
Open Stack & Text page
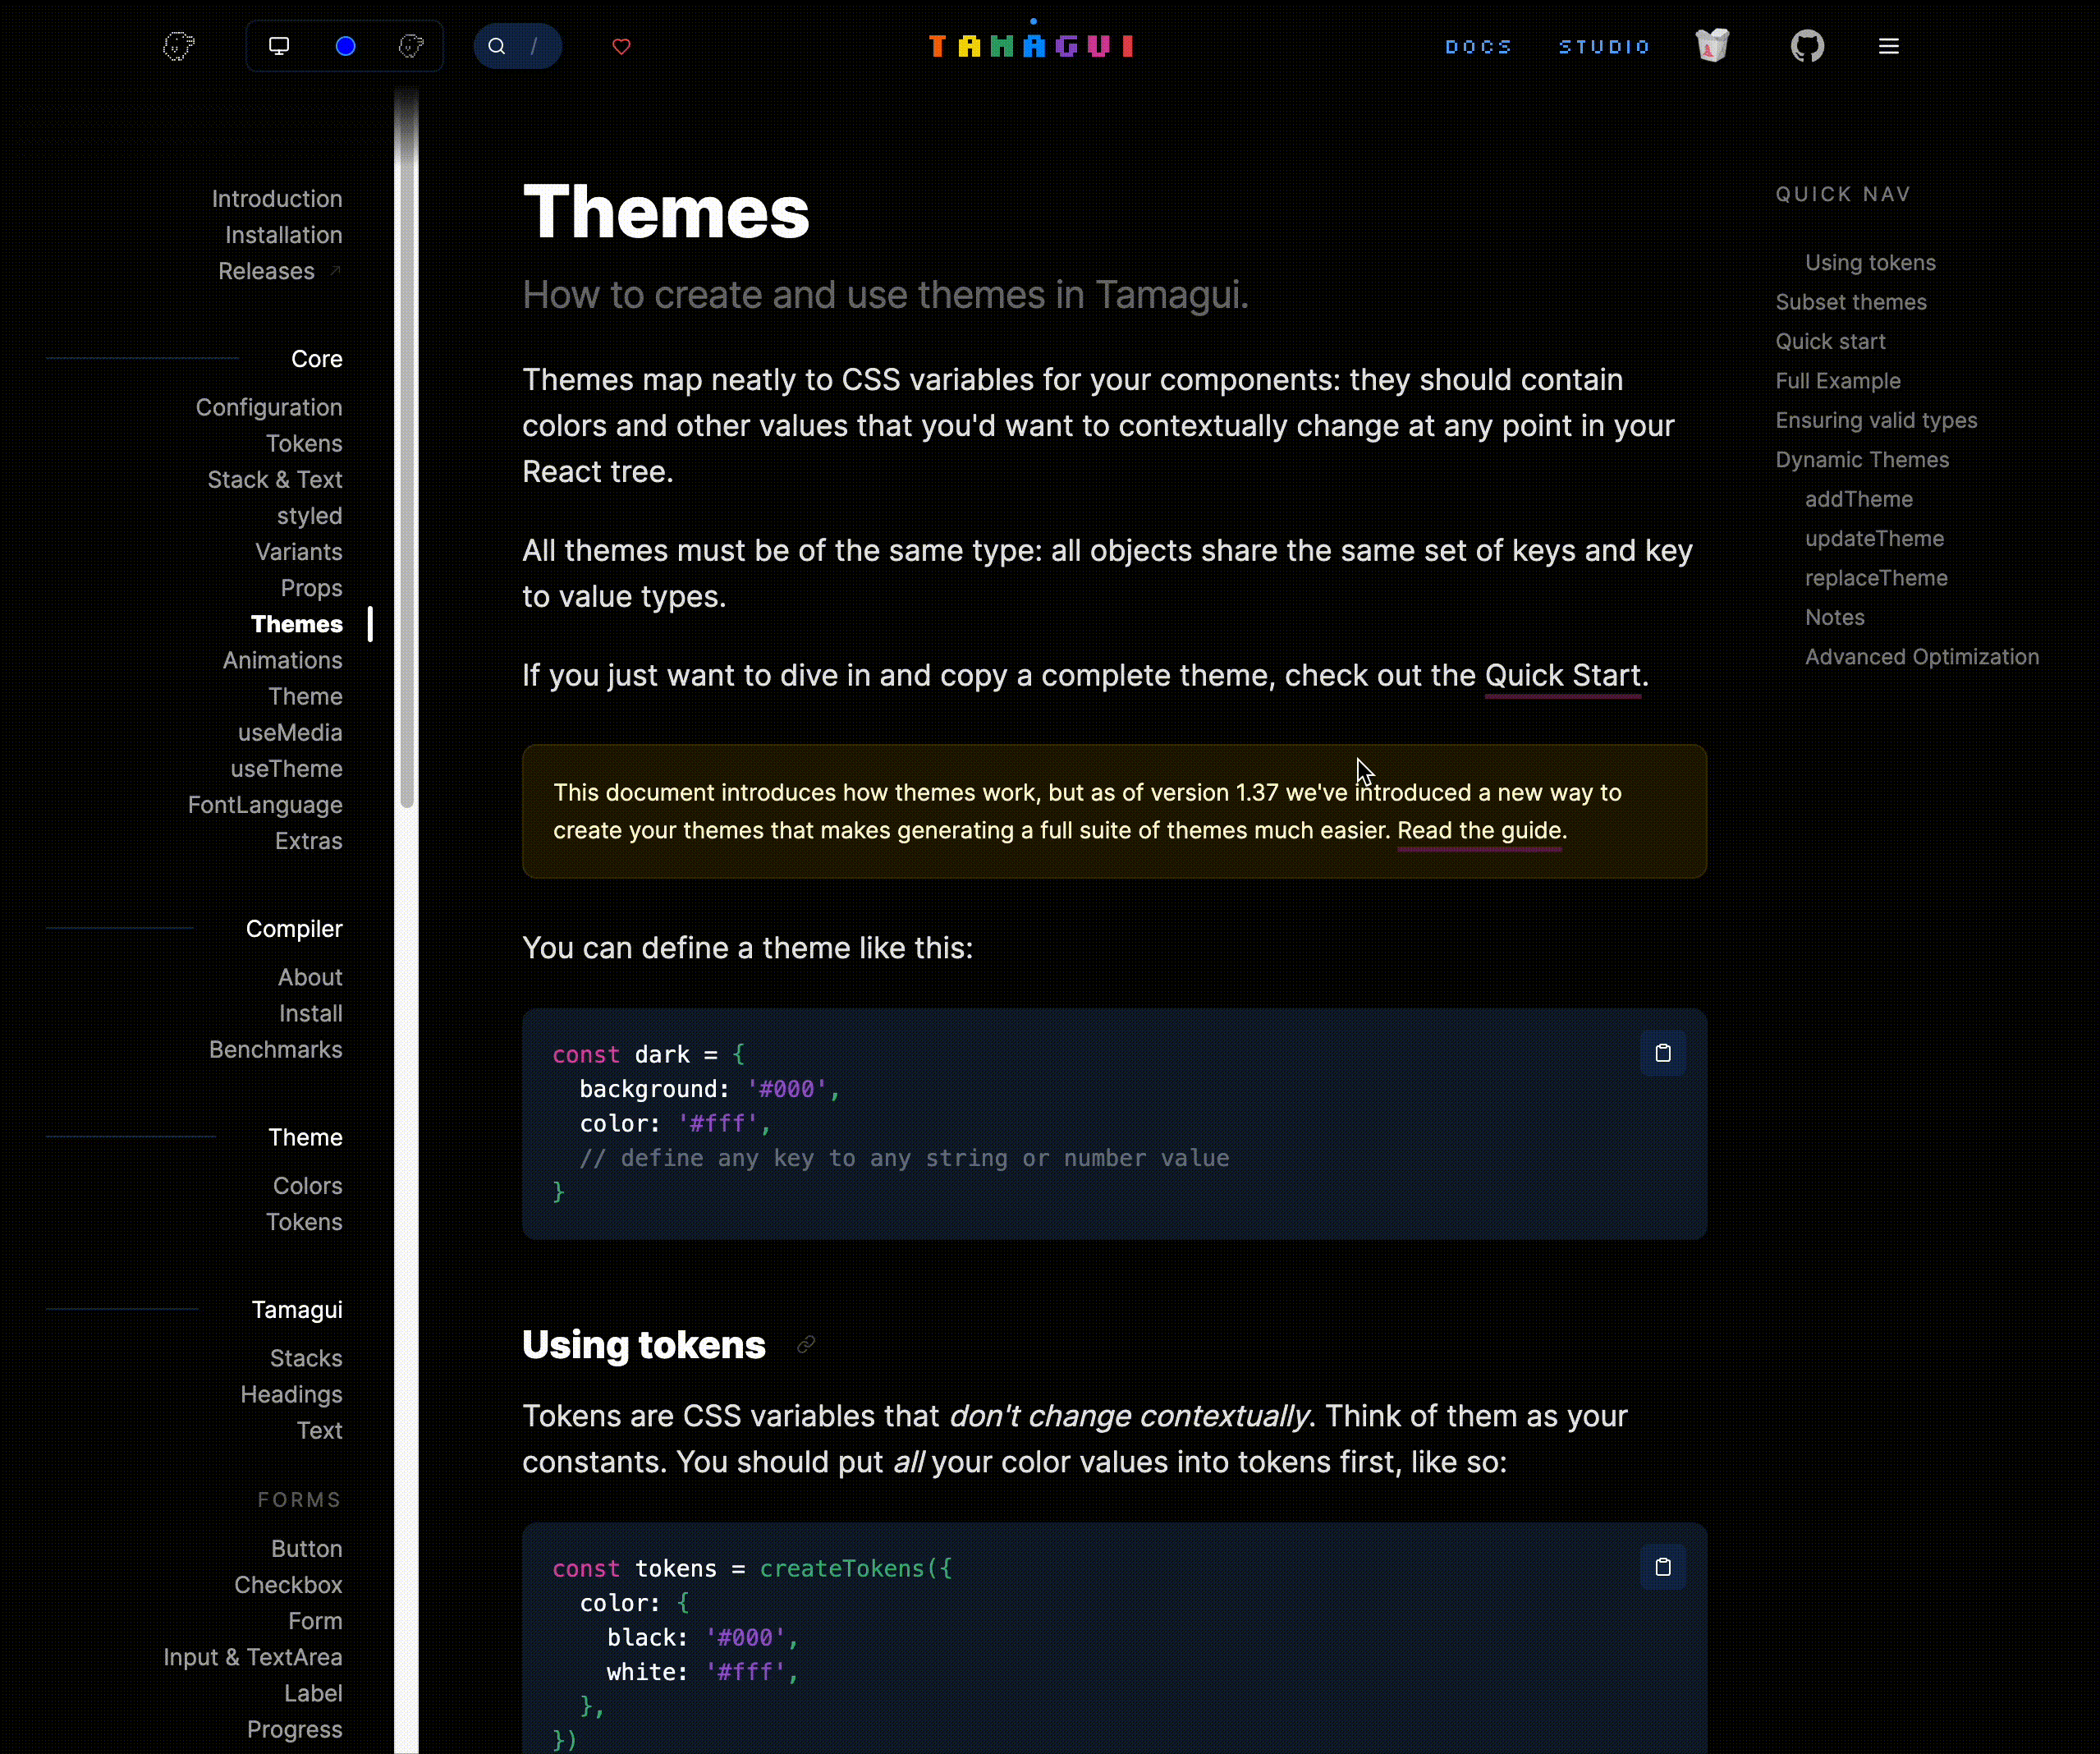(275, 479)
